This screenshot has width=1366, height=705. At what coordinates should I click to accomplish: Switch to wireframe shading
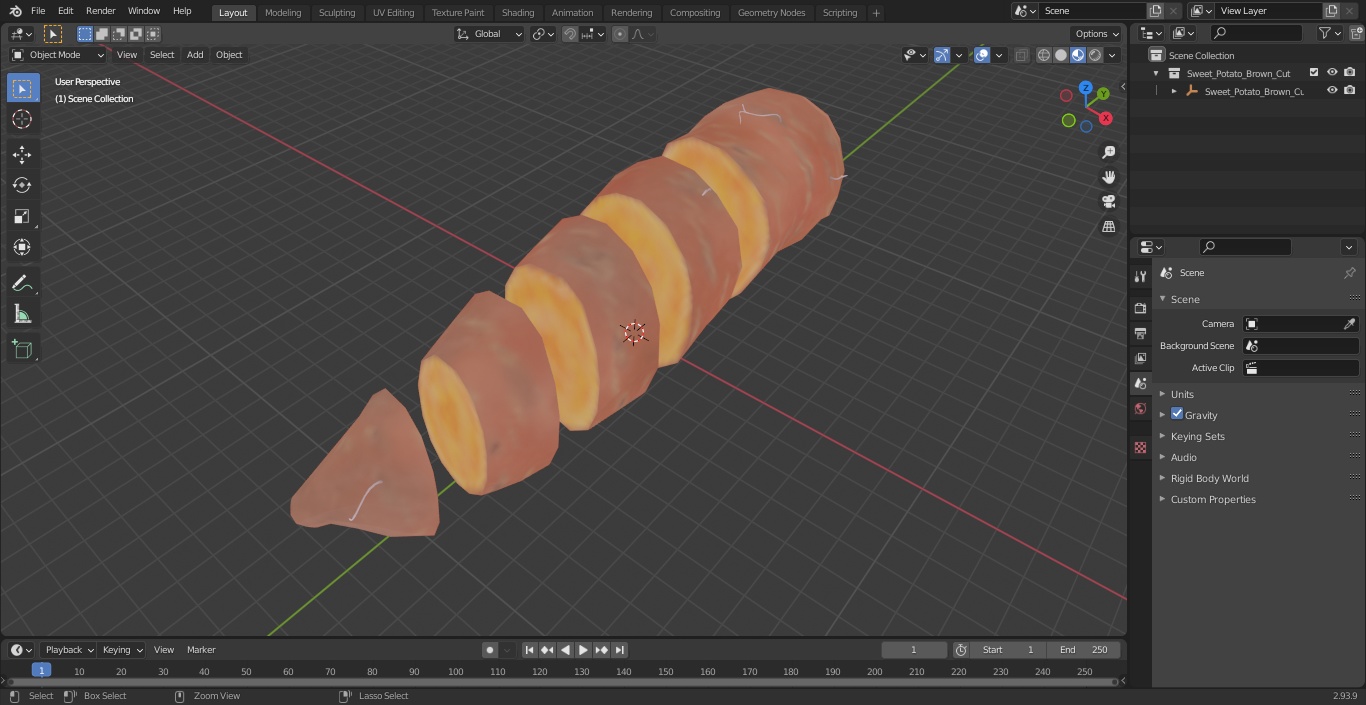[1044, 55]
